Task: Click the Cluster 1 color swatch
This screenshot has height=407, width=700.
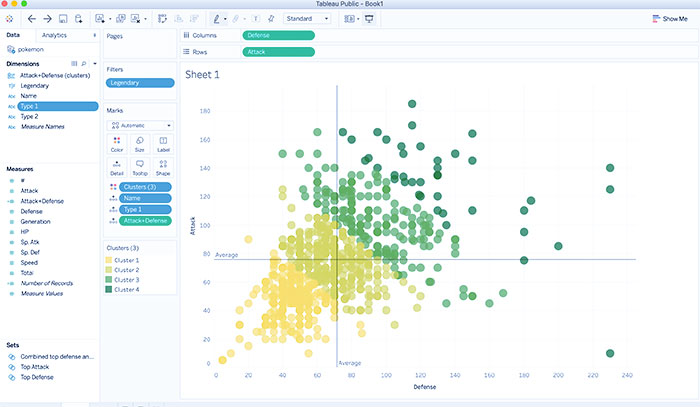Action: pyautogui.click(x=108, y=260)
